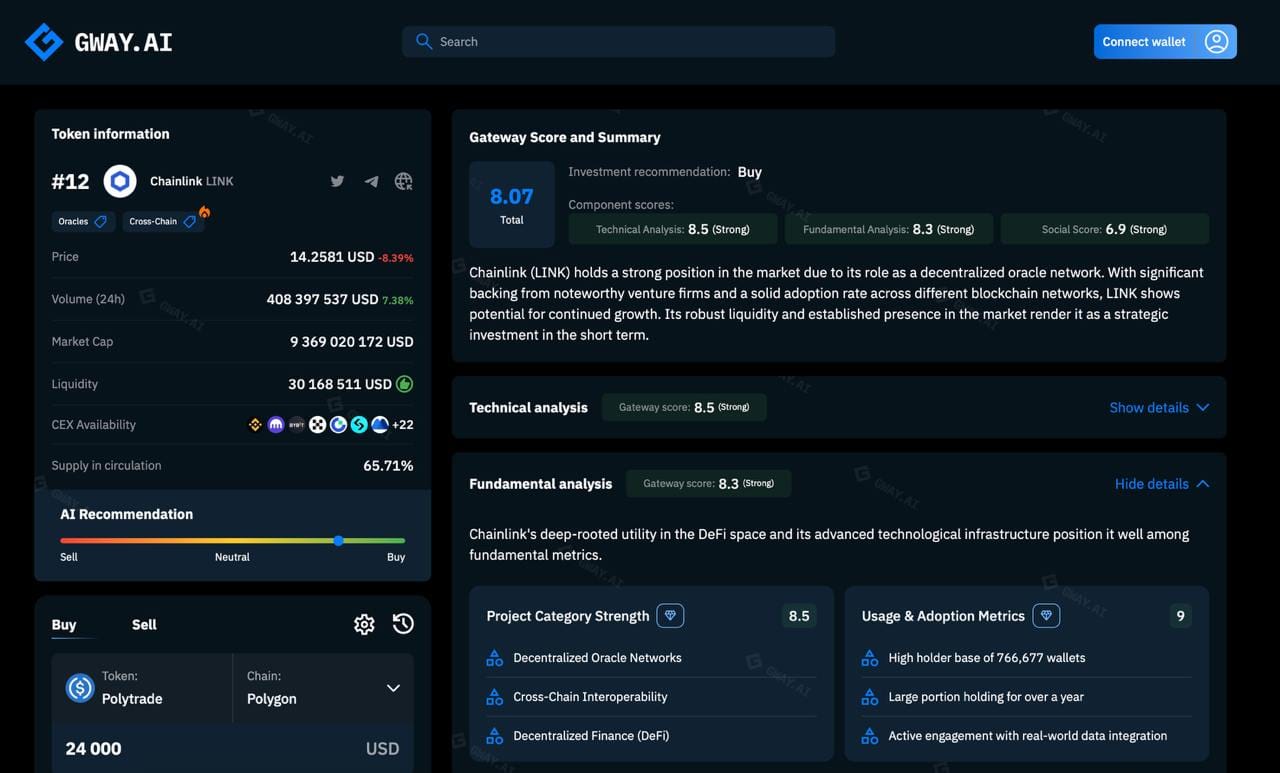
Task: Click icon beside Large portion holding item
Action: tap(870, 697)
